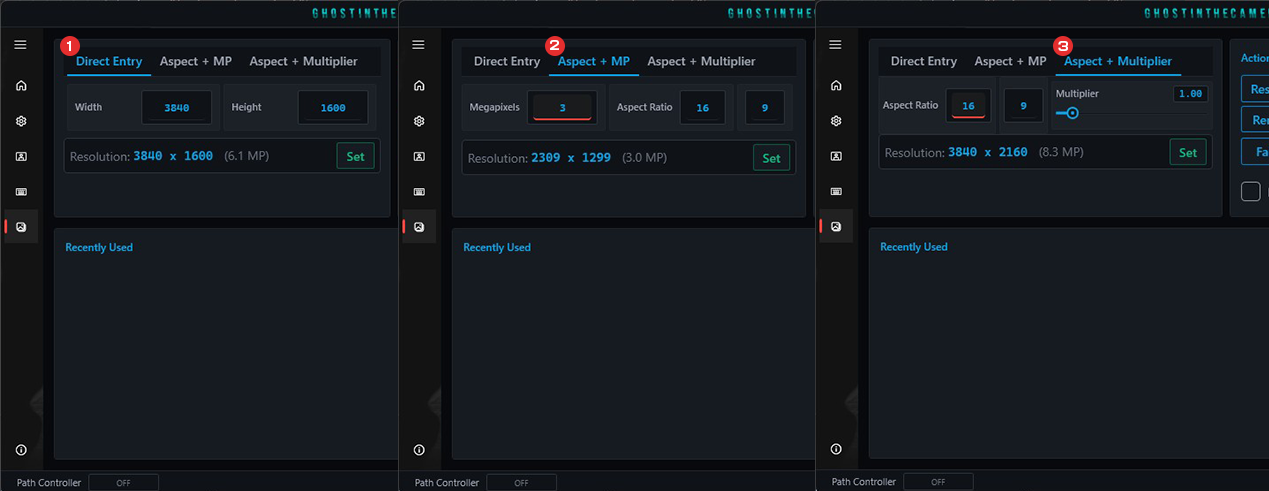Open the info icon in the 2309 x 1299 window
This screenshot has height=491, width=1269.
pos(418,450)
